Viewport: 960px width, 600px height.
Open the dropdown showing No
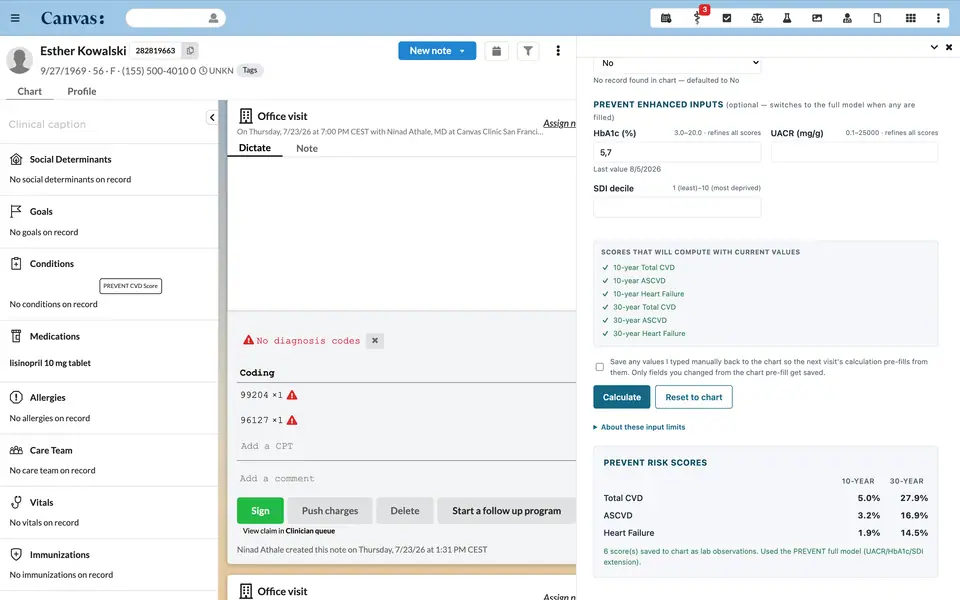click(x=677, y=63)
